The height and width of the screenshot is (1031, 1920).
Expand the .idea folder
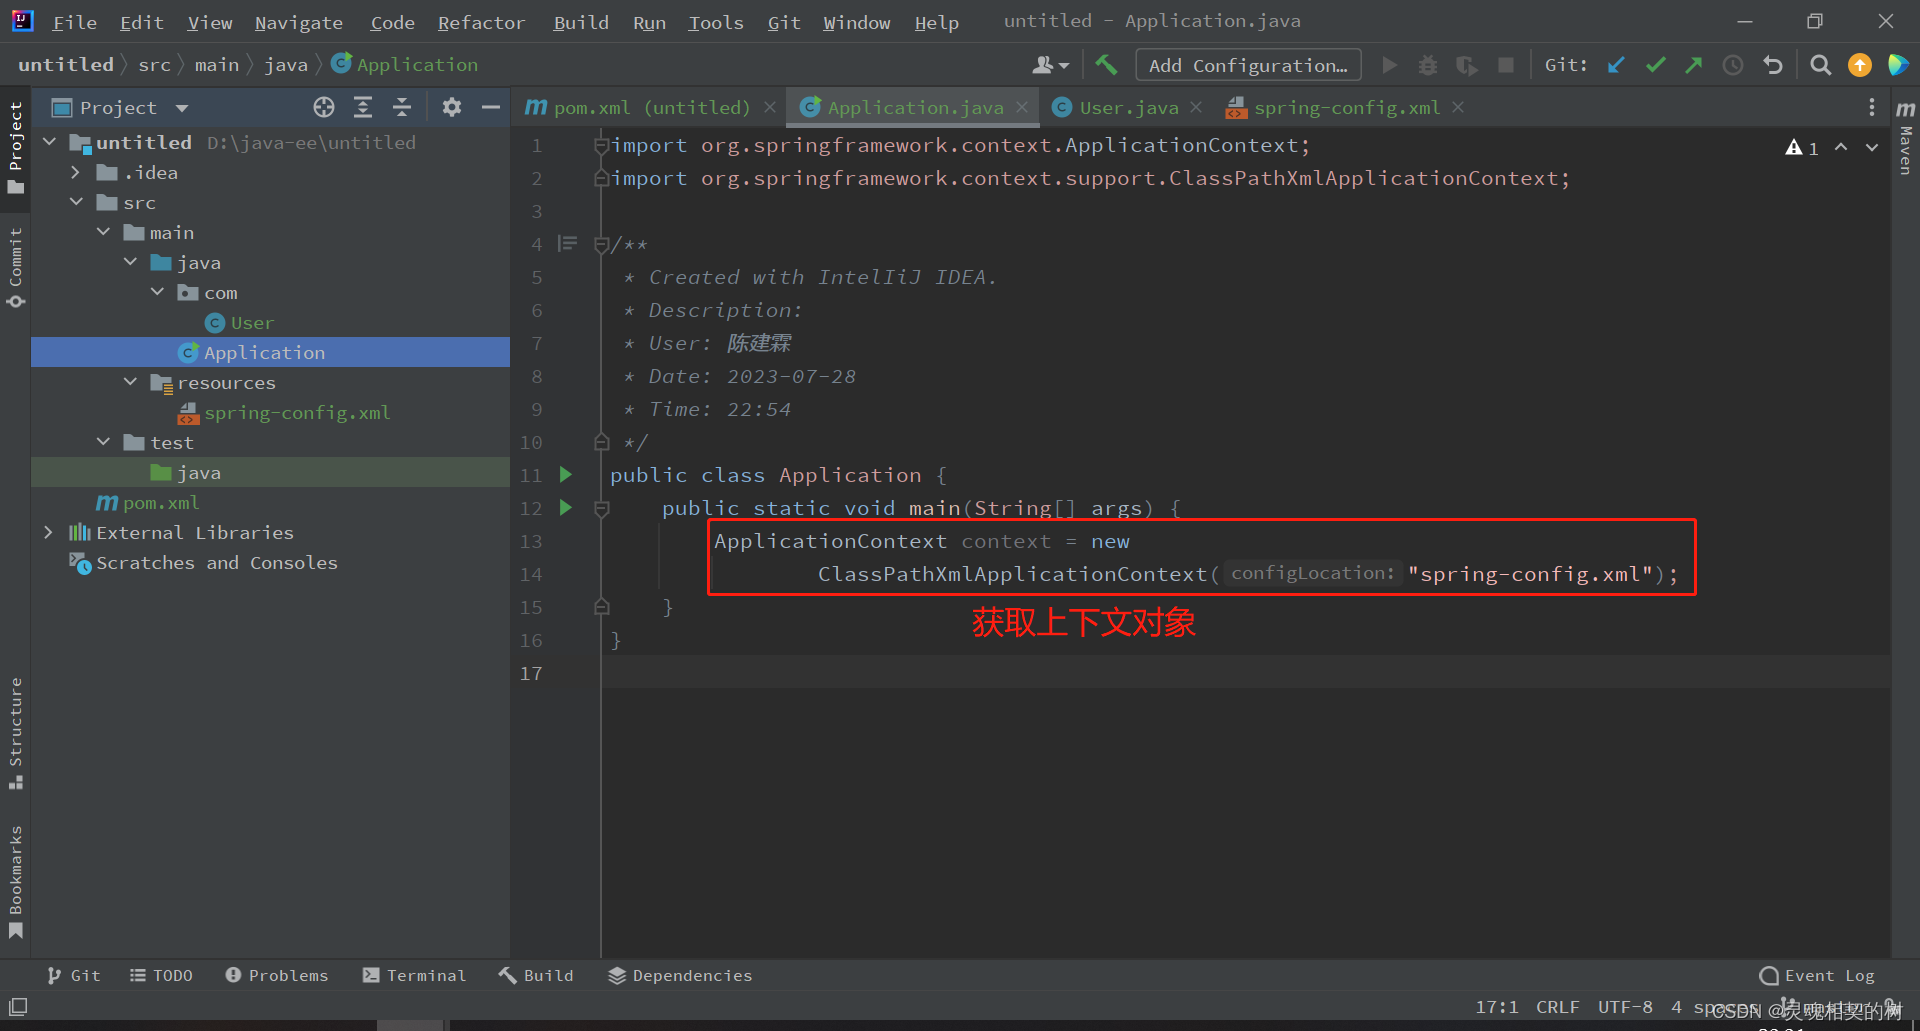pos(75,172)
